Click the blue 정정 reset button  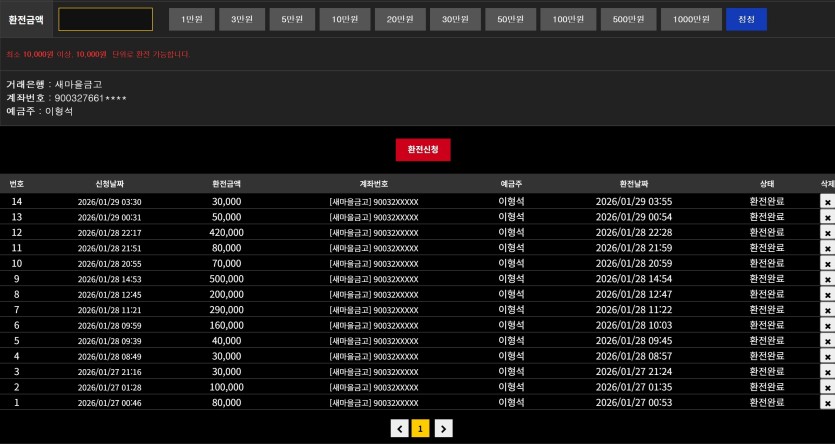[746, 19]
